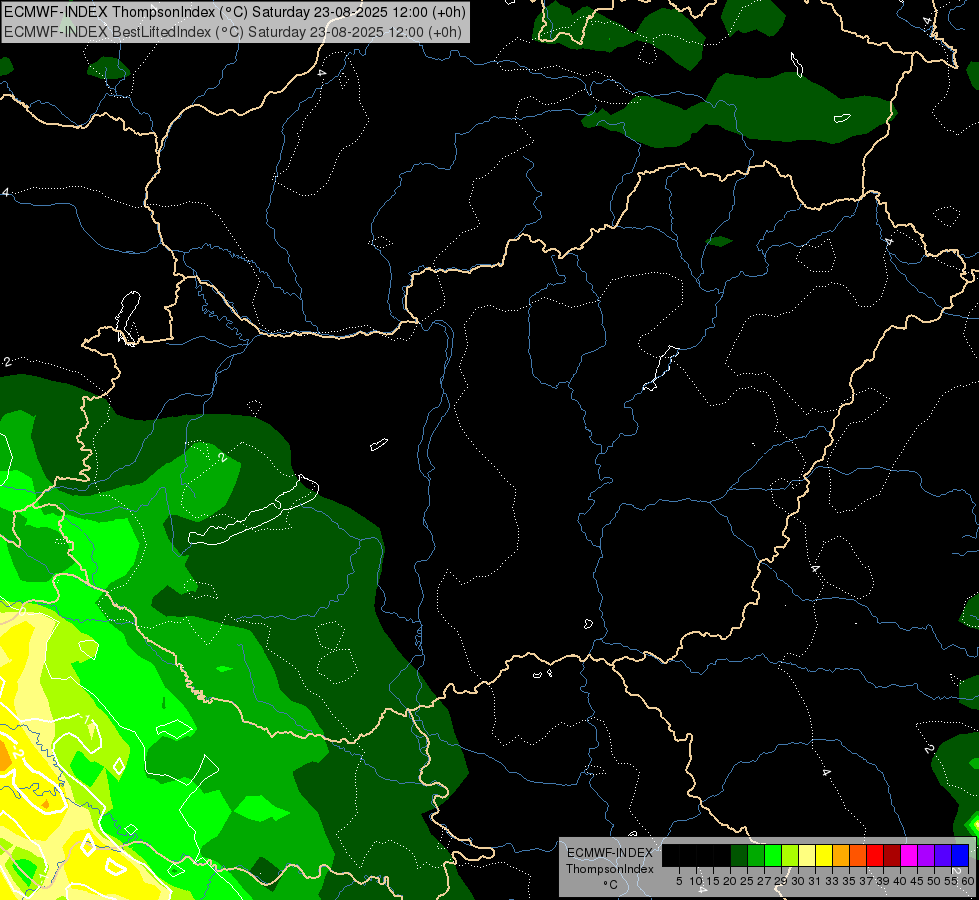Select the dark red 39–40 legend swatch
Viewport: 979px width, 900px height.
pyautogui.click(x=892, y=855)
